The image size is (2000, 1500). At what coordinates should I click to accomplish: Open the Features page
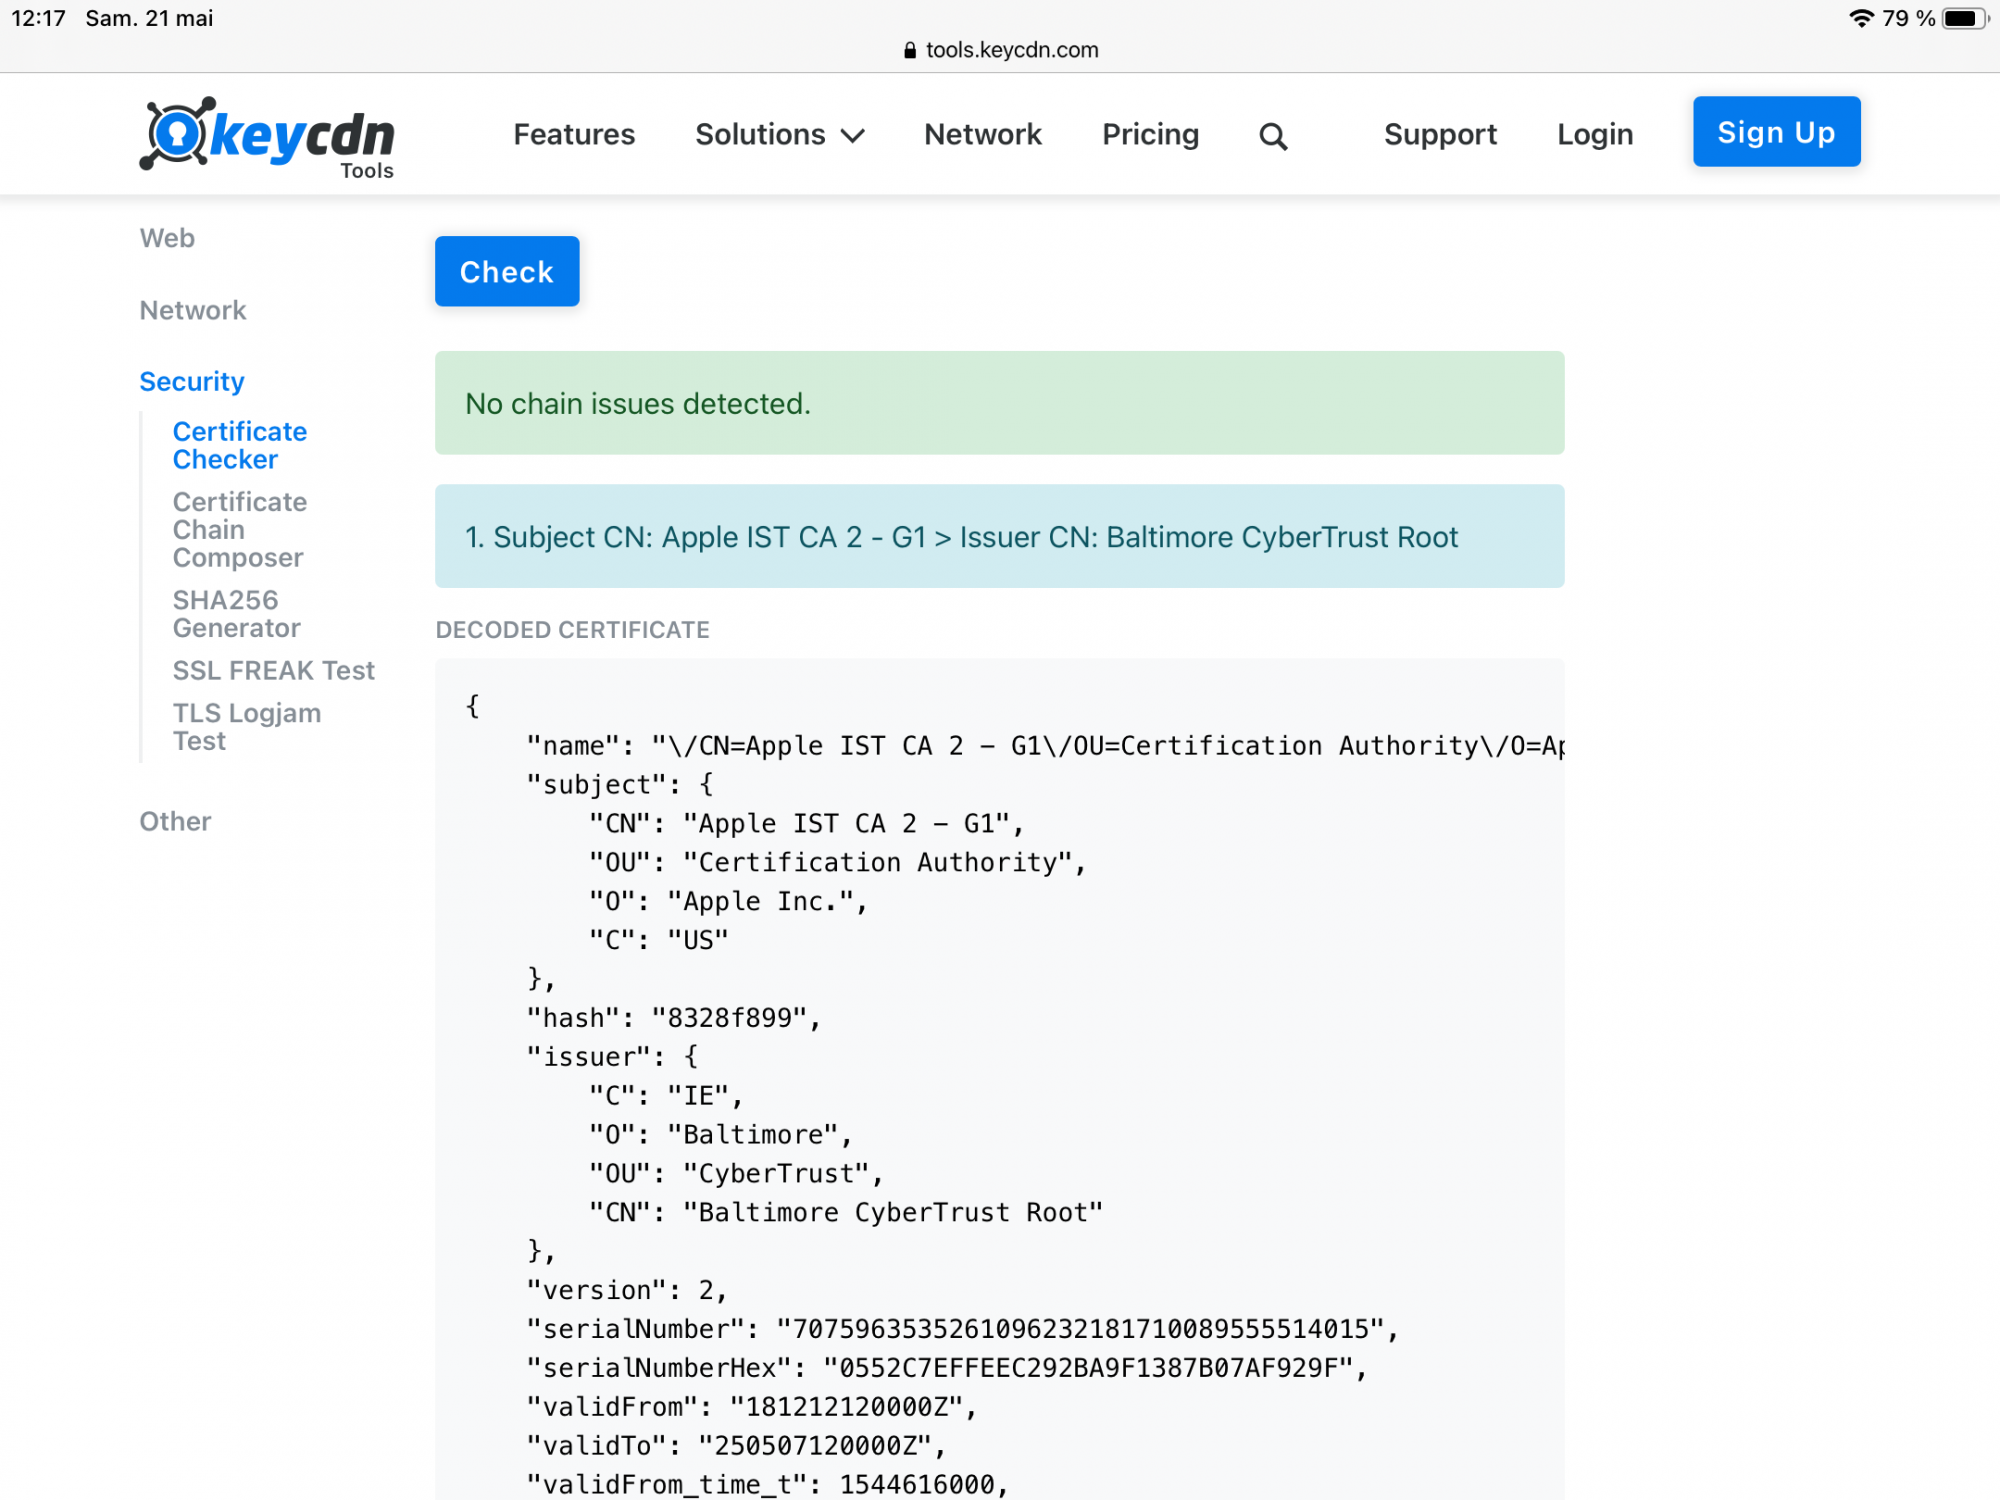click(x=574, y=134)
